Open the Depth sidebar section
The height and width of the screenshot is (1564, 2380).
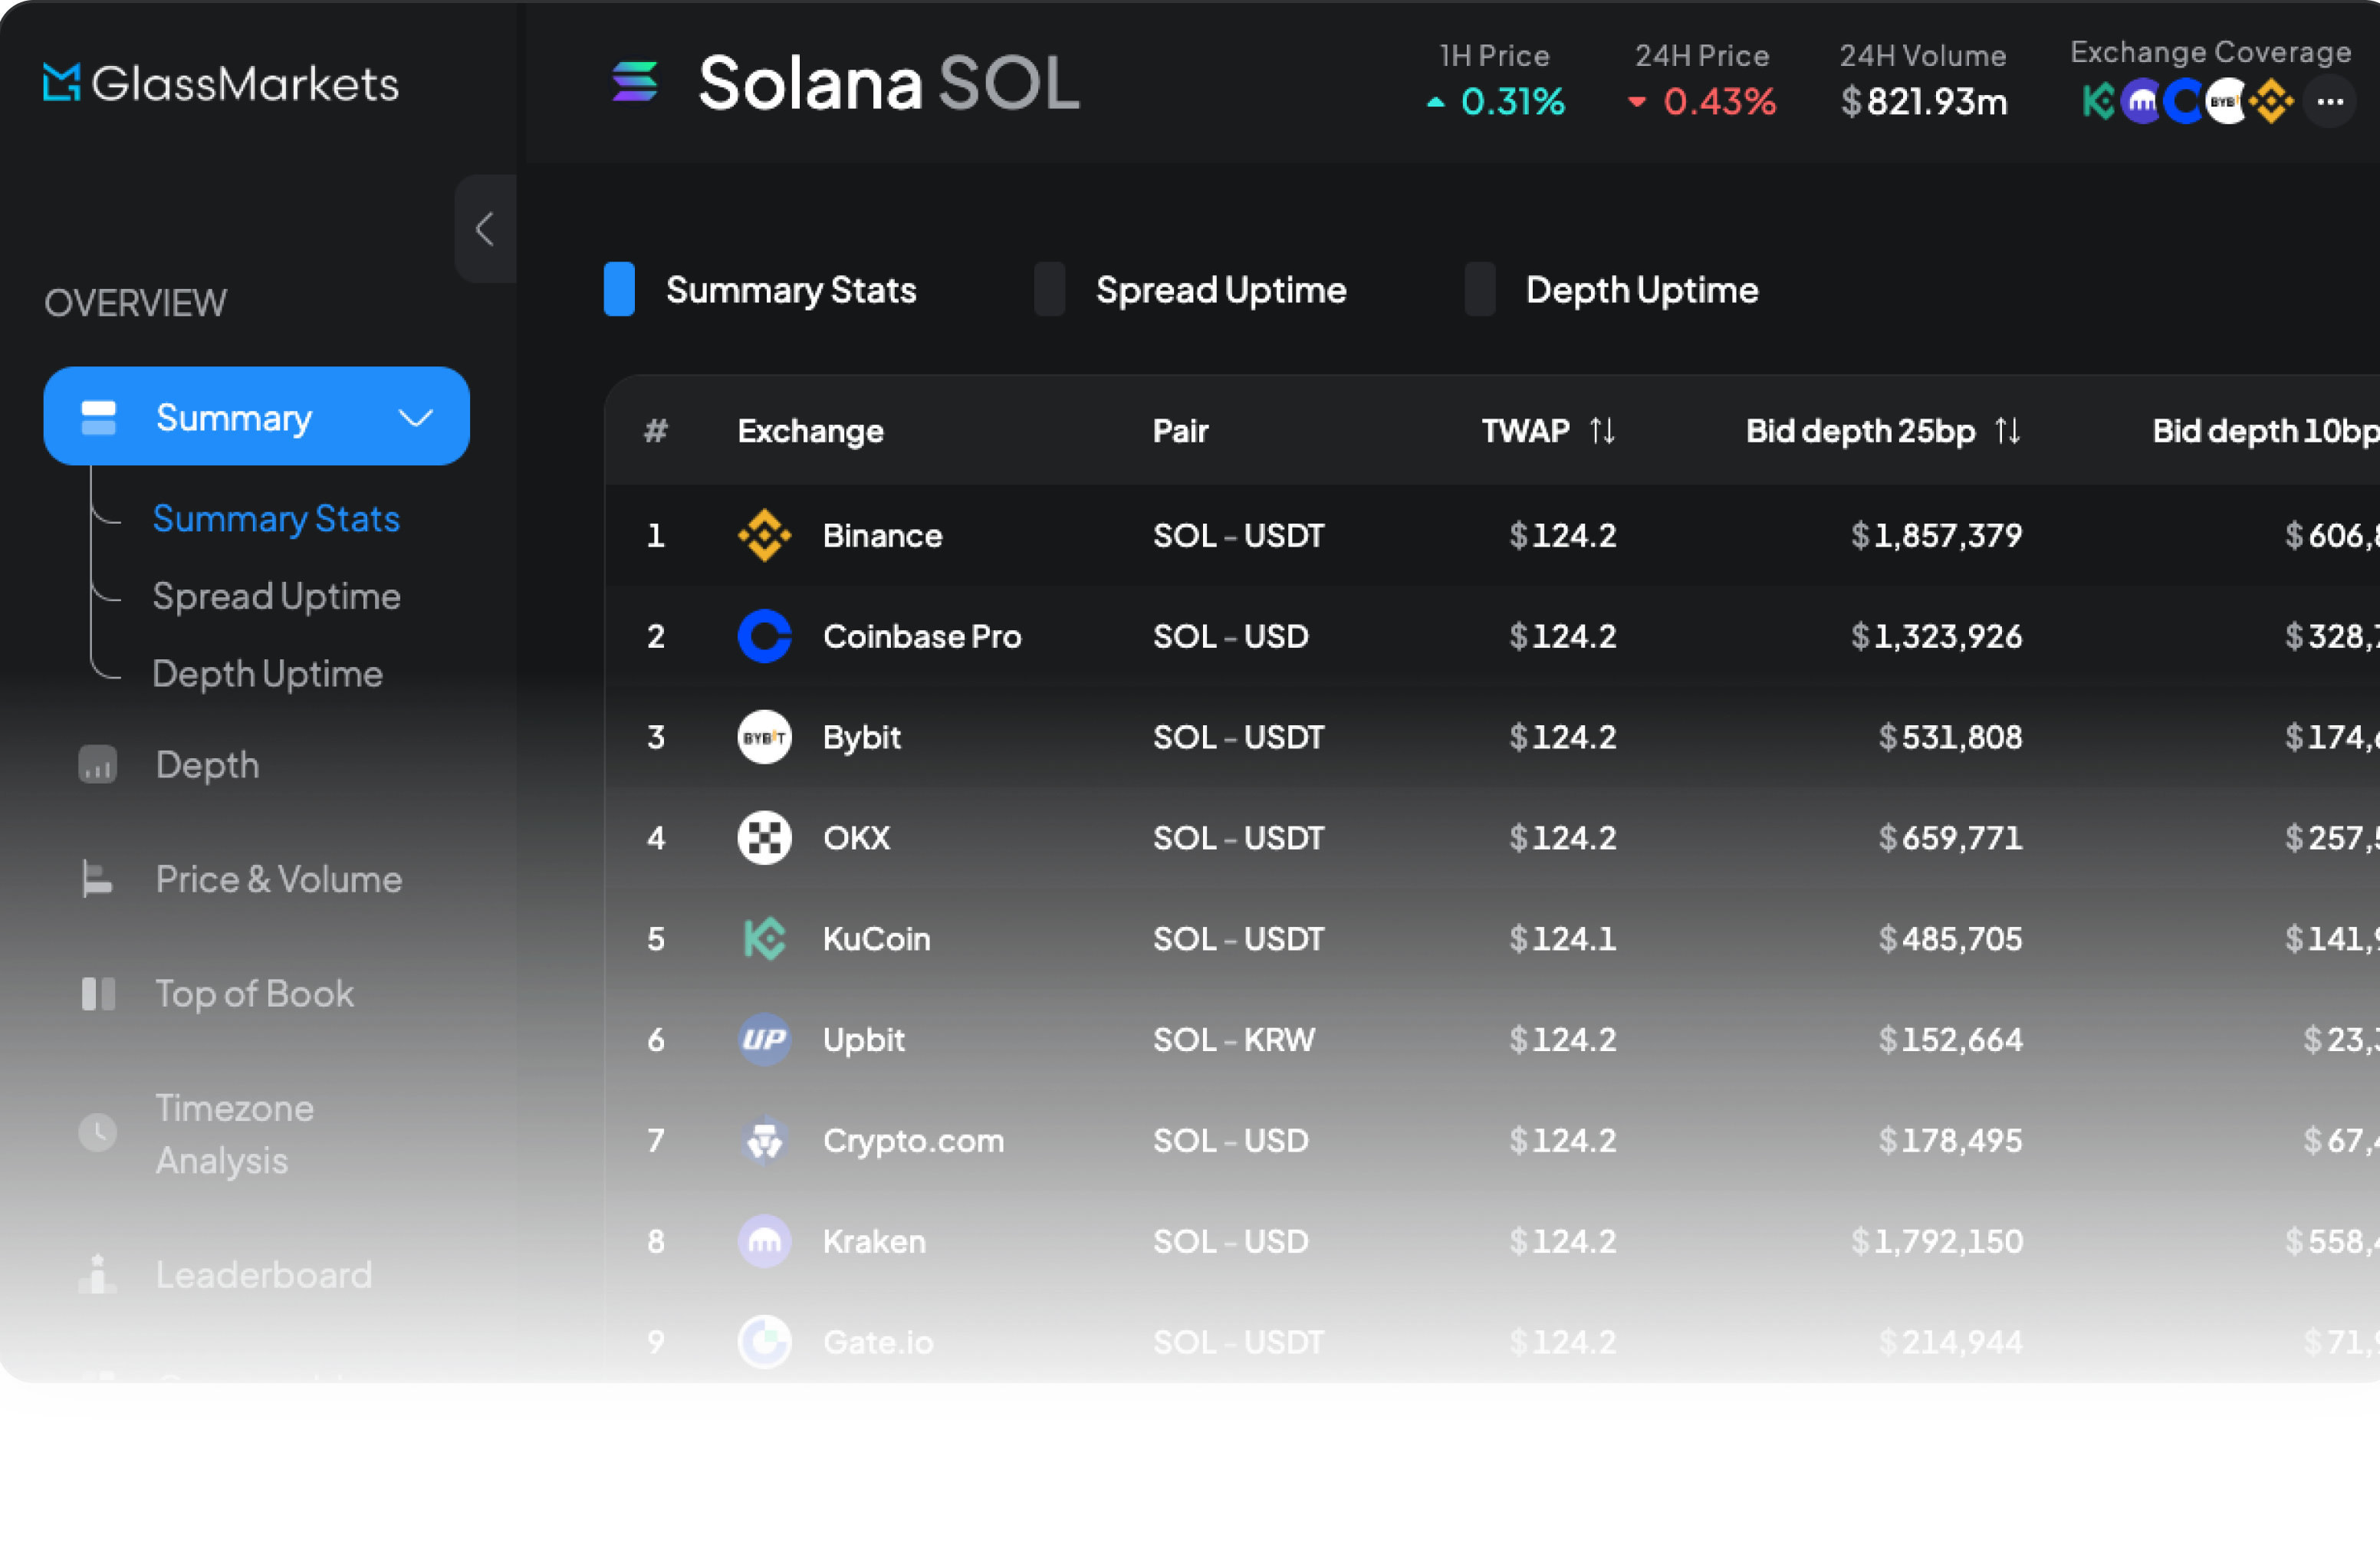coord(207,765)
